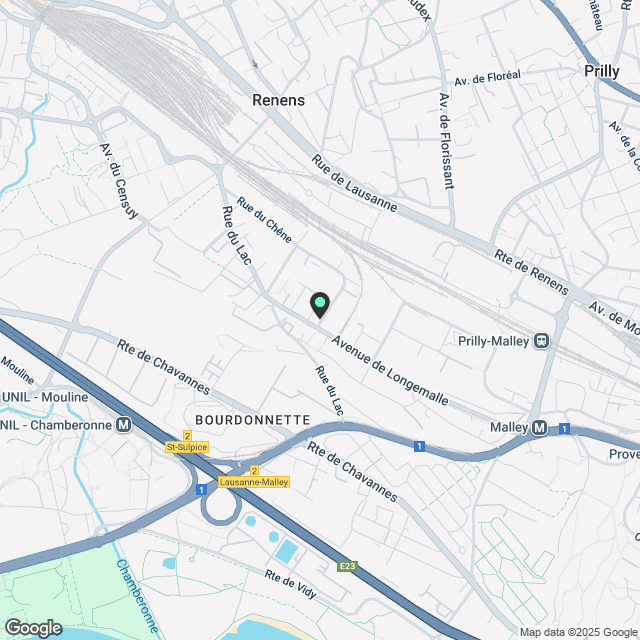Screen dimensions: 640x640
Task: Click route 1 shield at the interchange
Action: [201, 489]
